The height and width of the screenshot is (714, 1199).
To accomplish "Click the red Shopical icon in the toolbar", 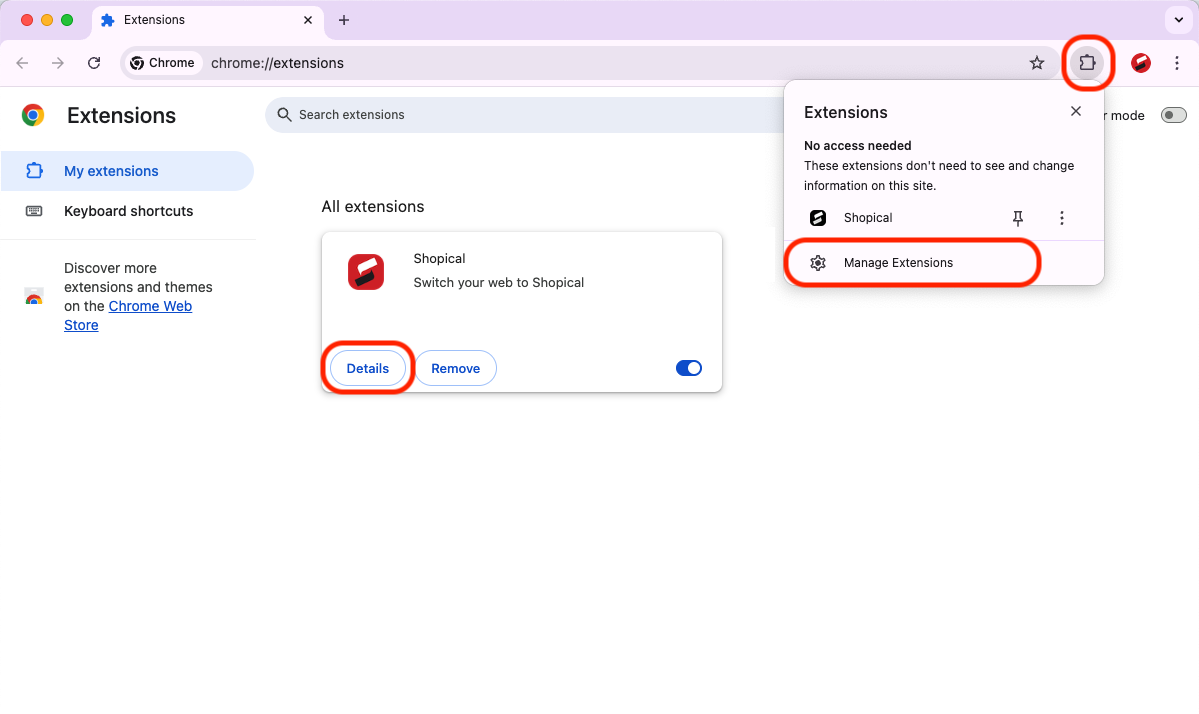I will (1141, 63).
